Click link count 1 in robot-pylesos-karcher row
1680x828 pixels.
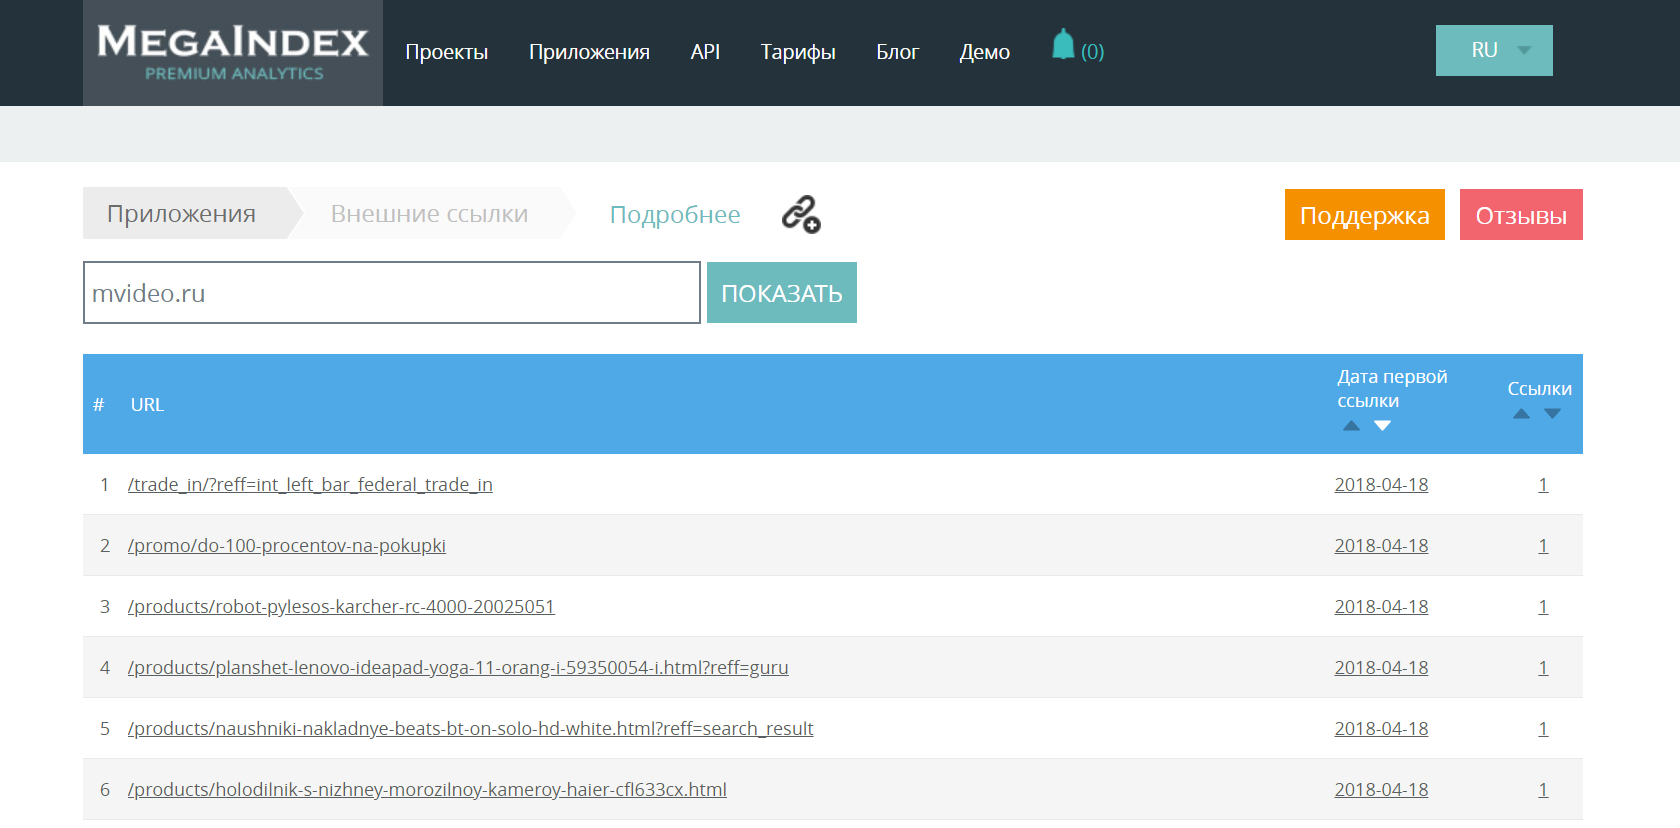point(1543,607)
